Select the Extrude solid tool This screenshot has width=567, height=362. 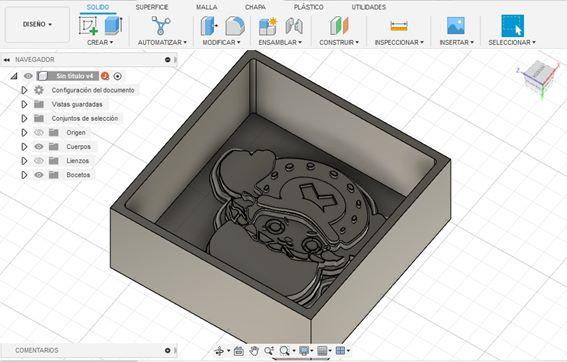click(x=113, y=25)
